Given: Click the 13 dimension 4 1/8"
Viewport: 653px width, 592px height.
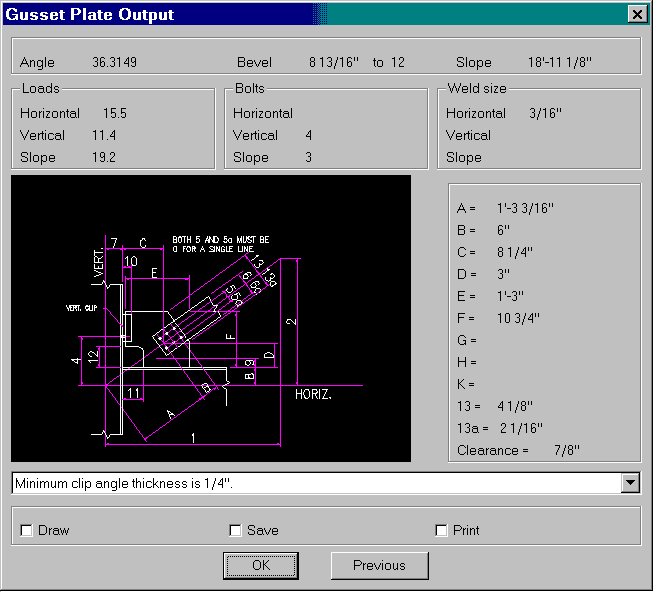Looking at the screenshot, I should pyautogui.click(x=515, y=406).
